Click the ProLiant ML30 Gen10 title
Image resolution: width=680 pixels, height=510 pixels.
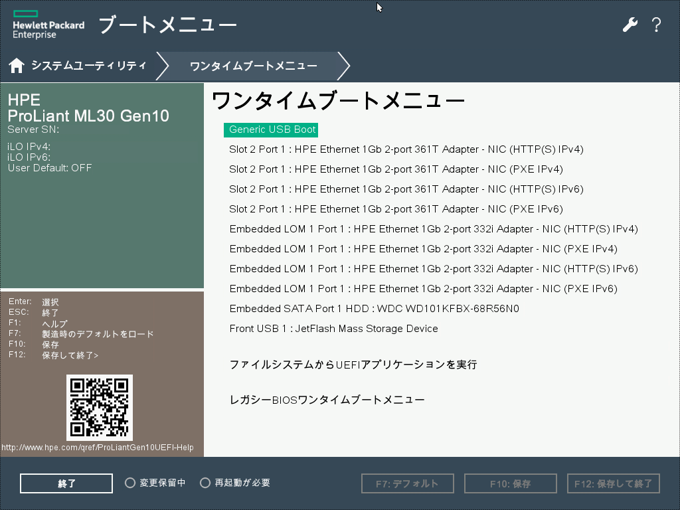88,116
